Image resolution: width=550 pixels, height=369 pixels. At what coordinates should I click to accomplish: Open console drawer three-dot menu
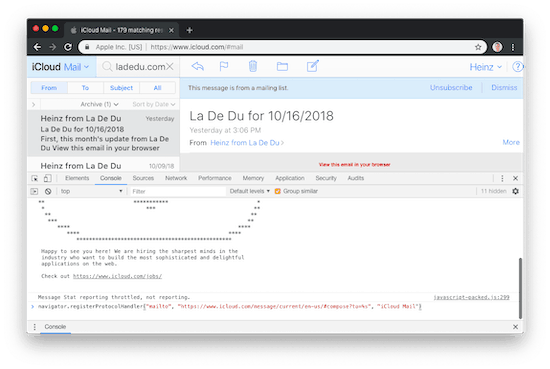pyautogui.click(x=34, y=327)
